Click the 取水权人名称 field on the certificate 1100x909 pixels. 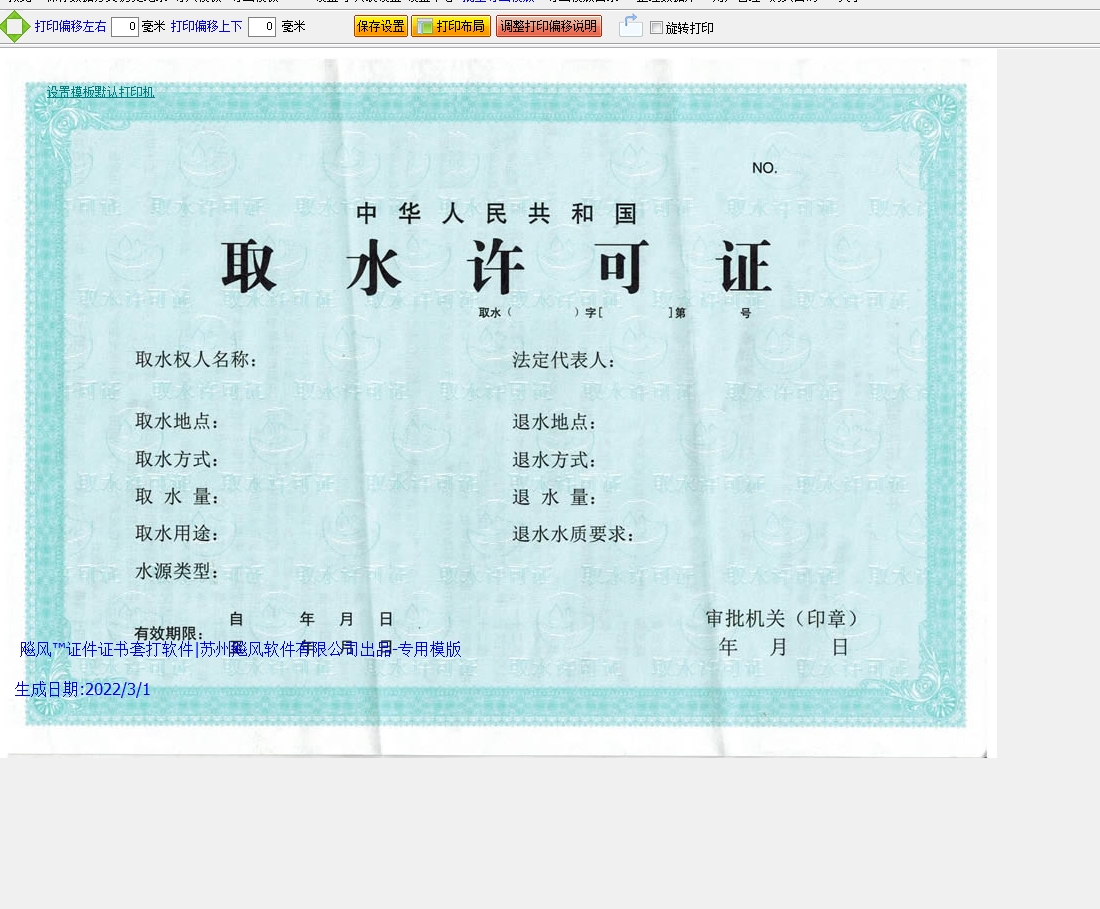click(x=197, y=360)
